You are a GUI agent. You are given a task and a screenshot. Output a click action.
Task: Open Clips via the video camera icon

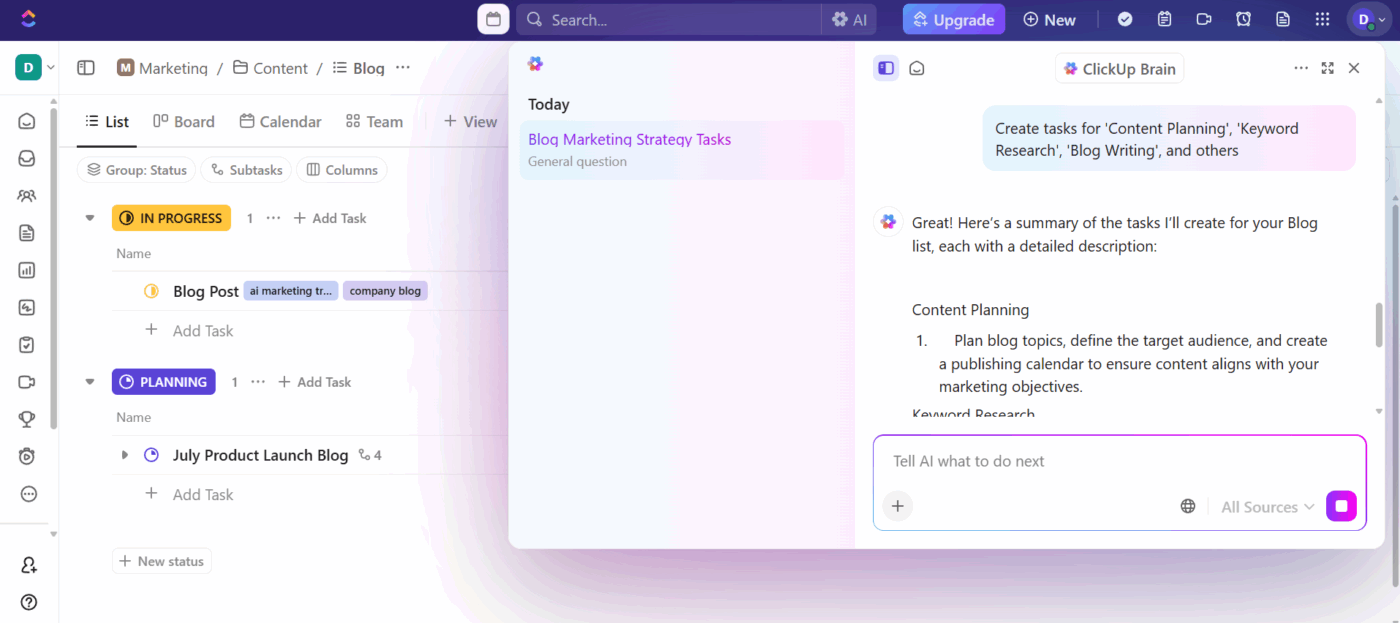pyautogui.click(x=27, y=381)
